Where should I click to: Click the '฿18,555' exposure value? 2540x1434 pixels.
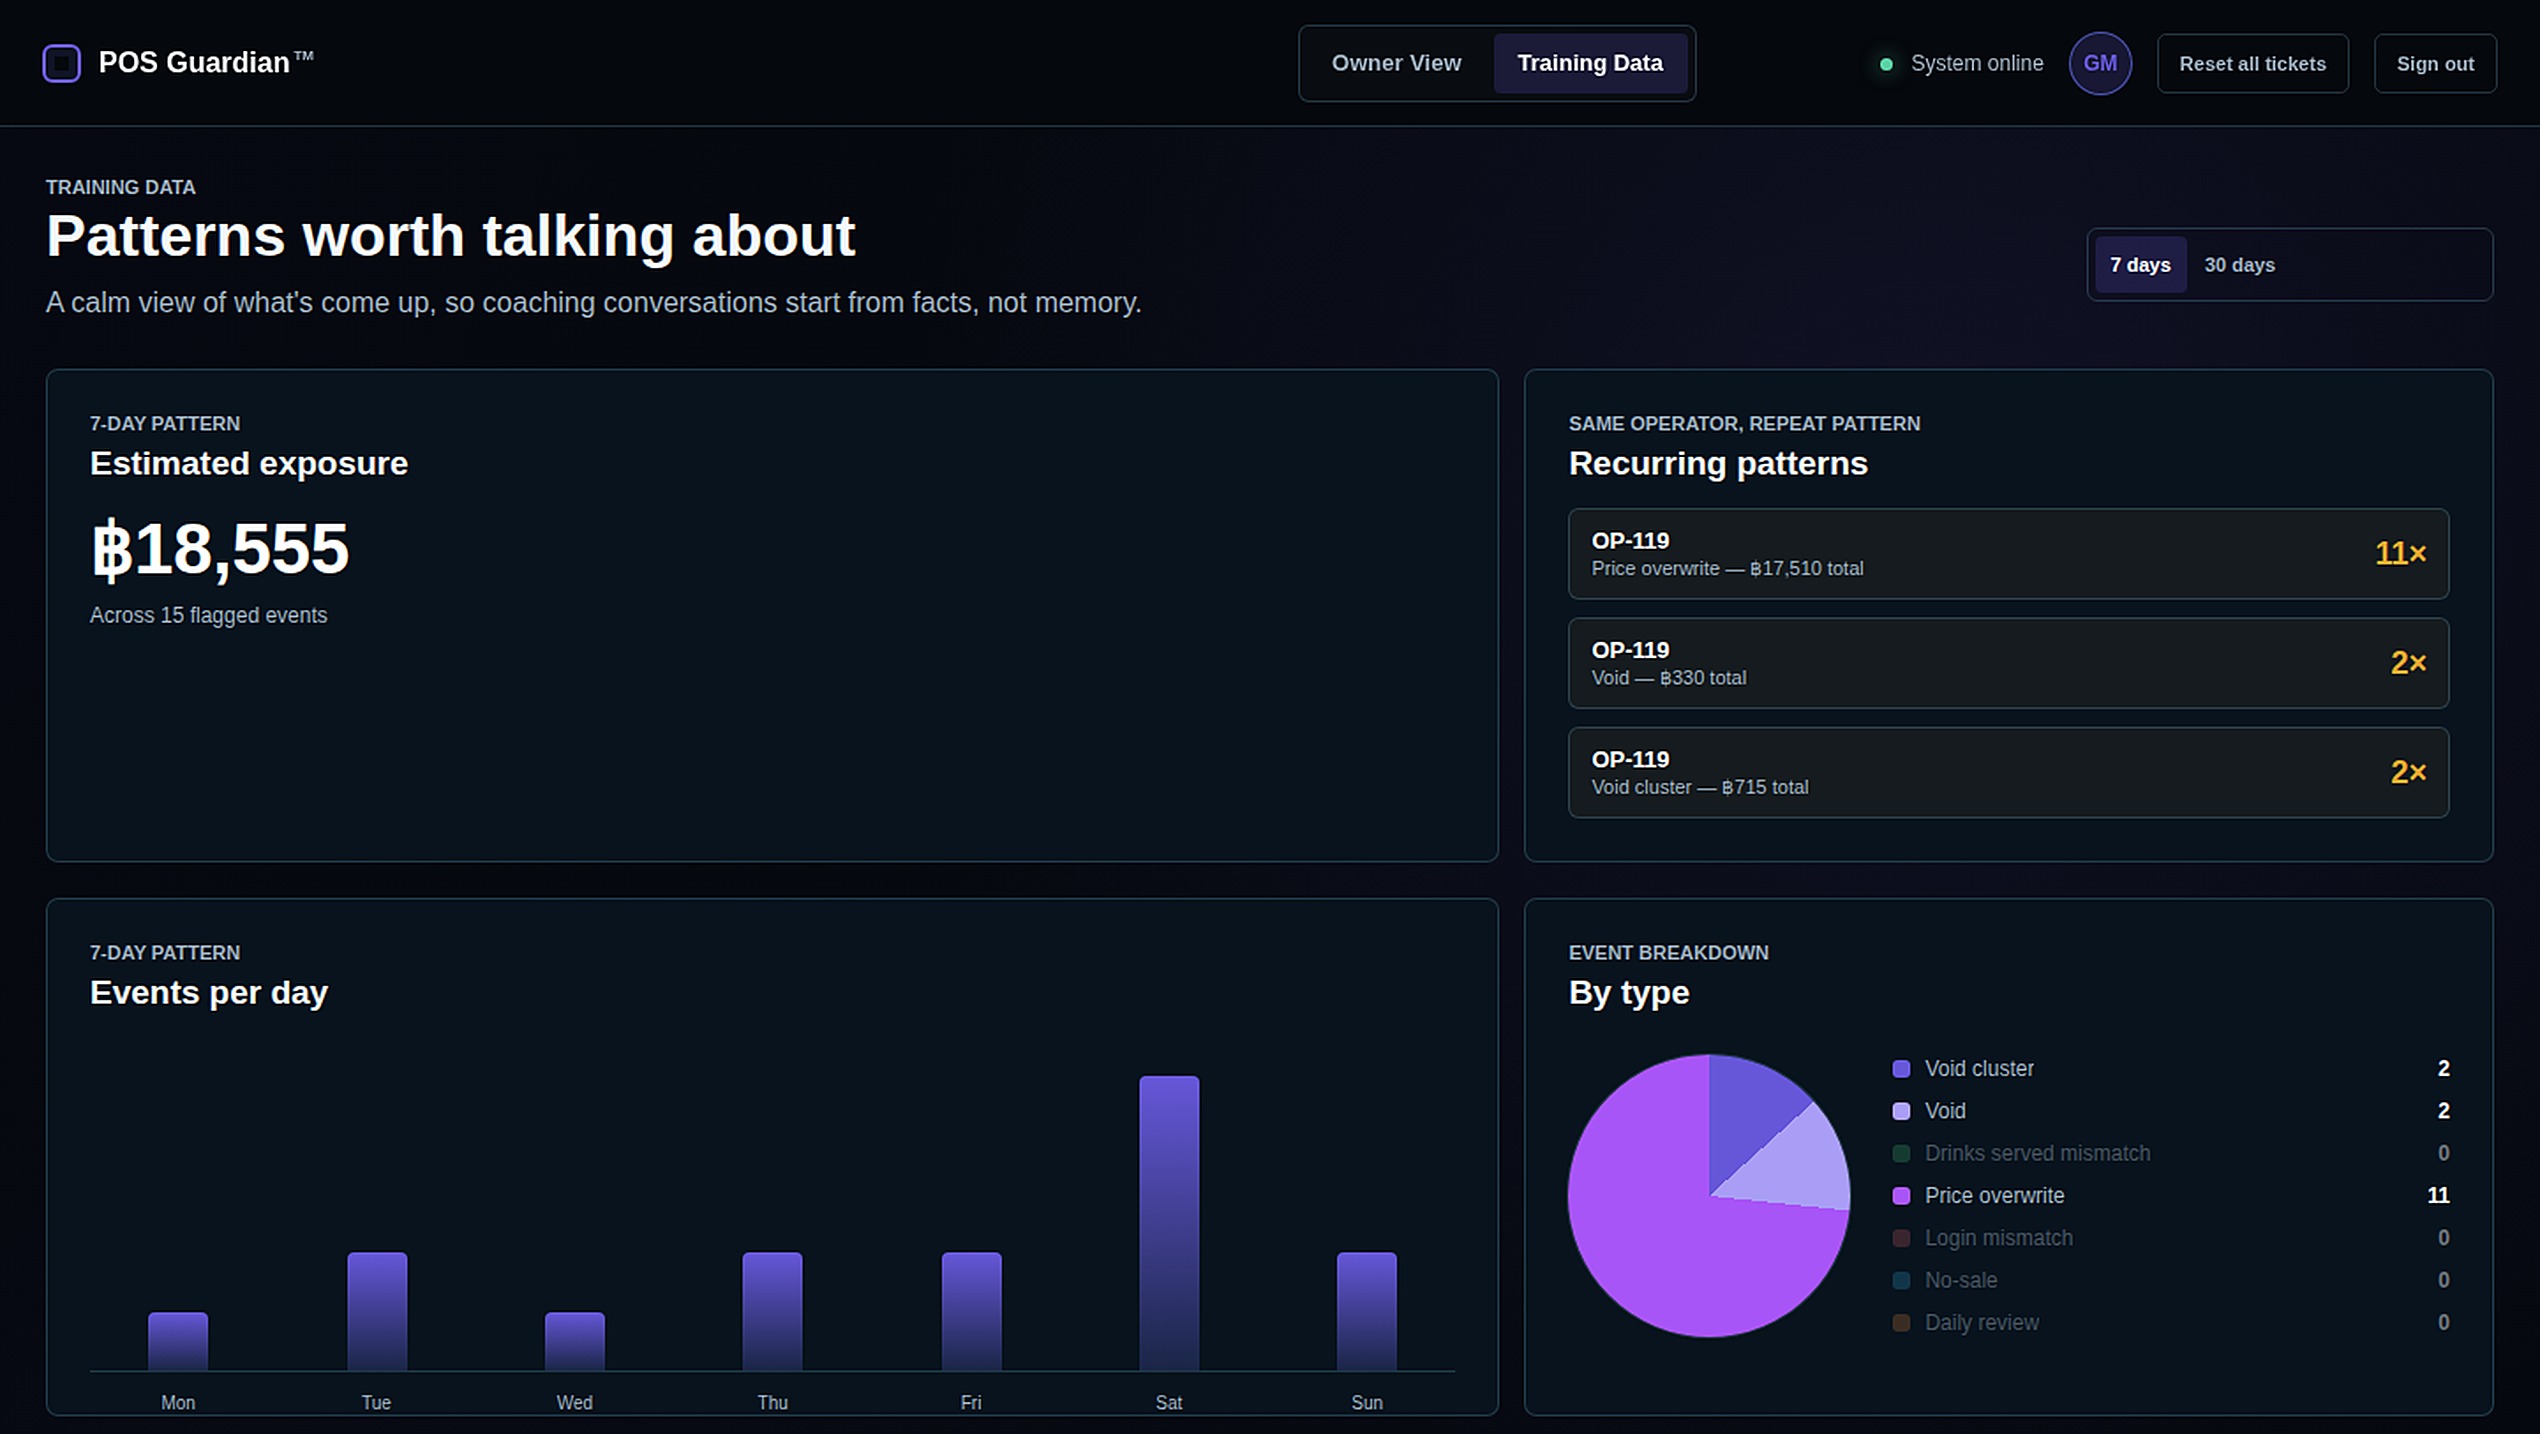click(x=219, y=549)
